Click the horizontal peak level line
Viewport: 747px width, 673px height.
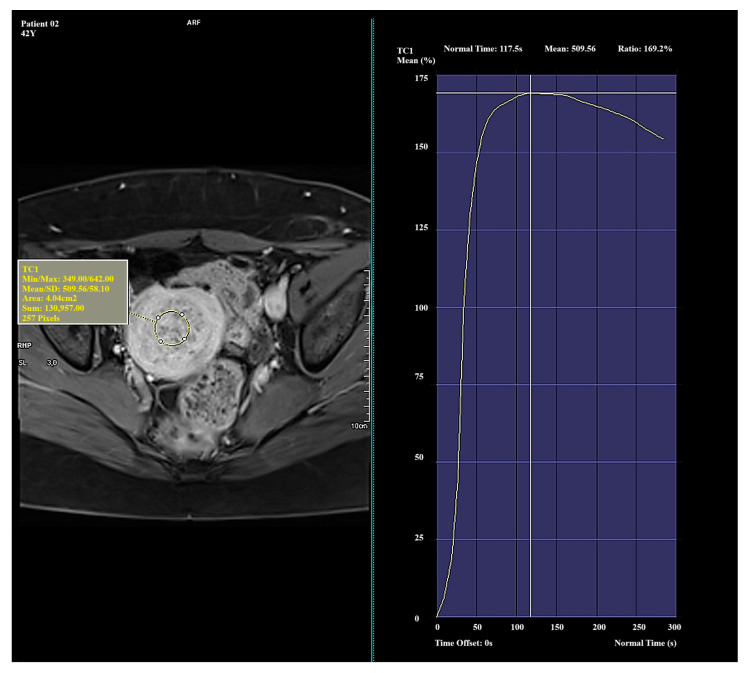556,93
